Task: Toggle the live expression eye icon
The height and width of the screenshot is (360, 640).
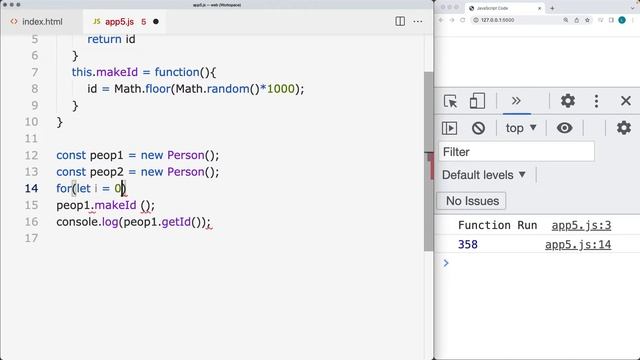Action: (x=564, y=128)
